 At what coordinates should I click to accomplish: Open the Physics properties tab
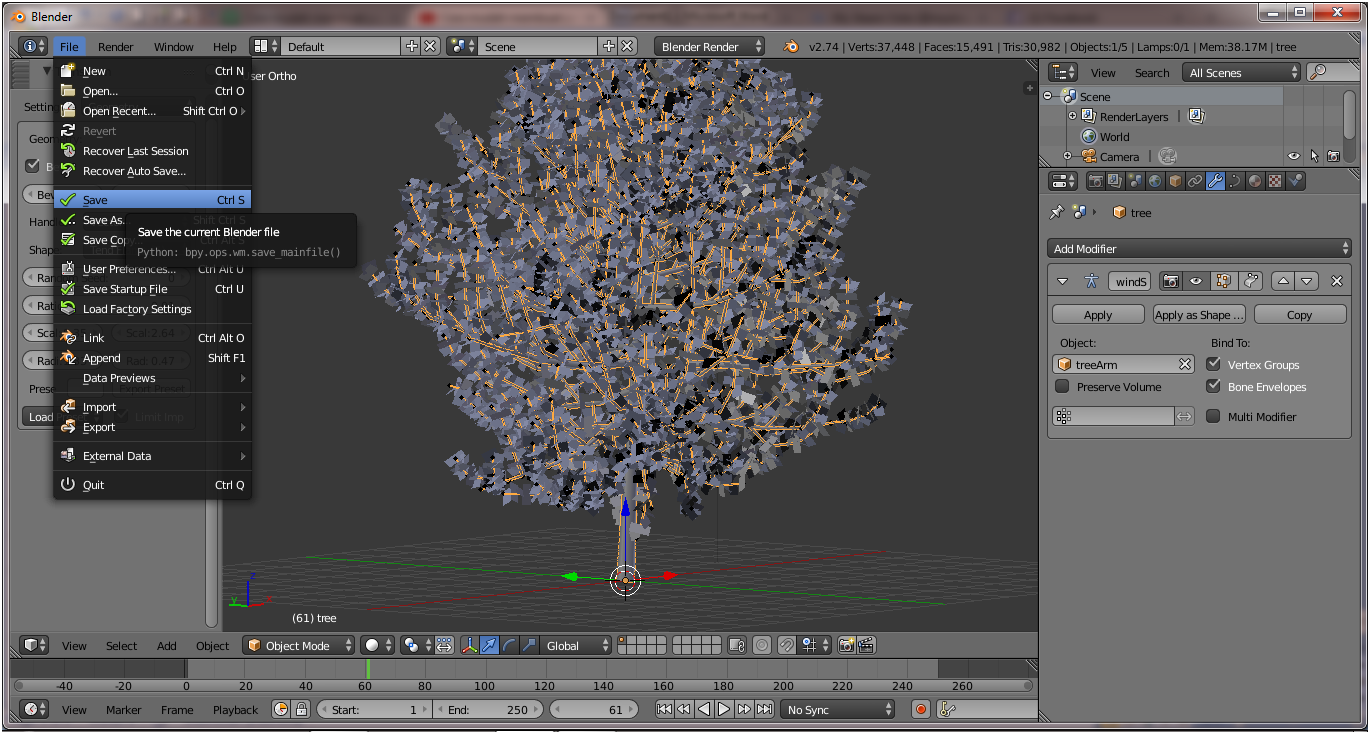[1295, 181]
